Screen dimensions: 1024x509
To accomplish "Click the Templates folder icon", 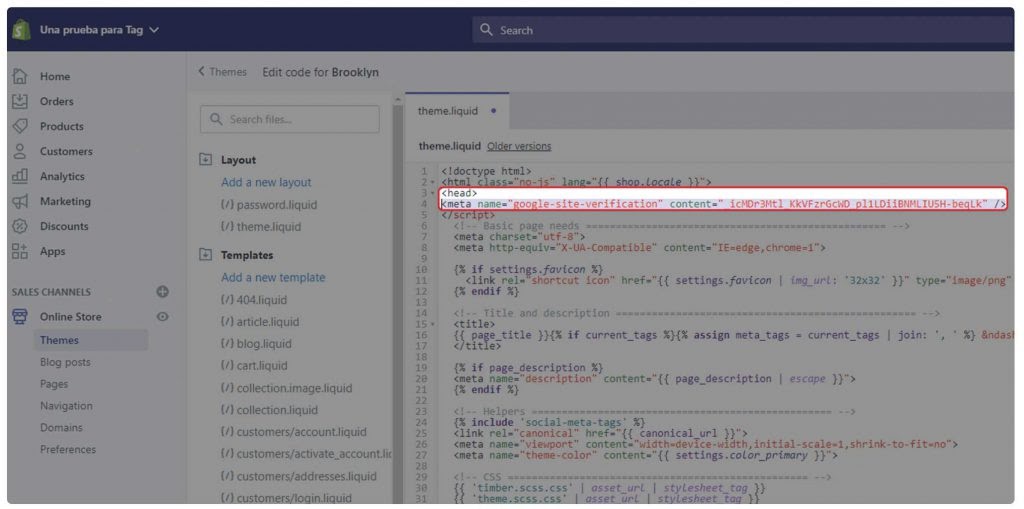I will (205, 255).
